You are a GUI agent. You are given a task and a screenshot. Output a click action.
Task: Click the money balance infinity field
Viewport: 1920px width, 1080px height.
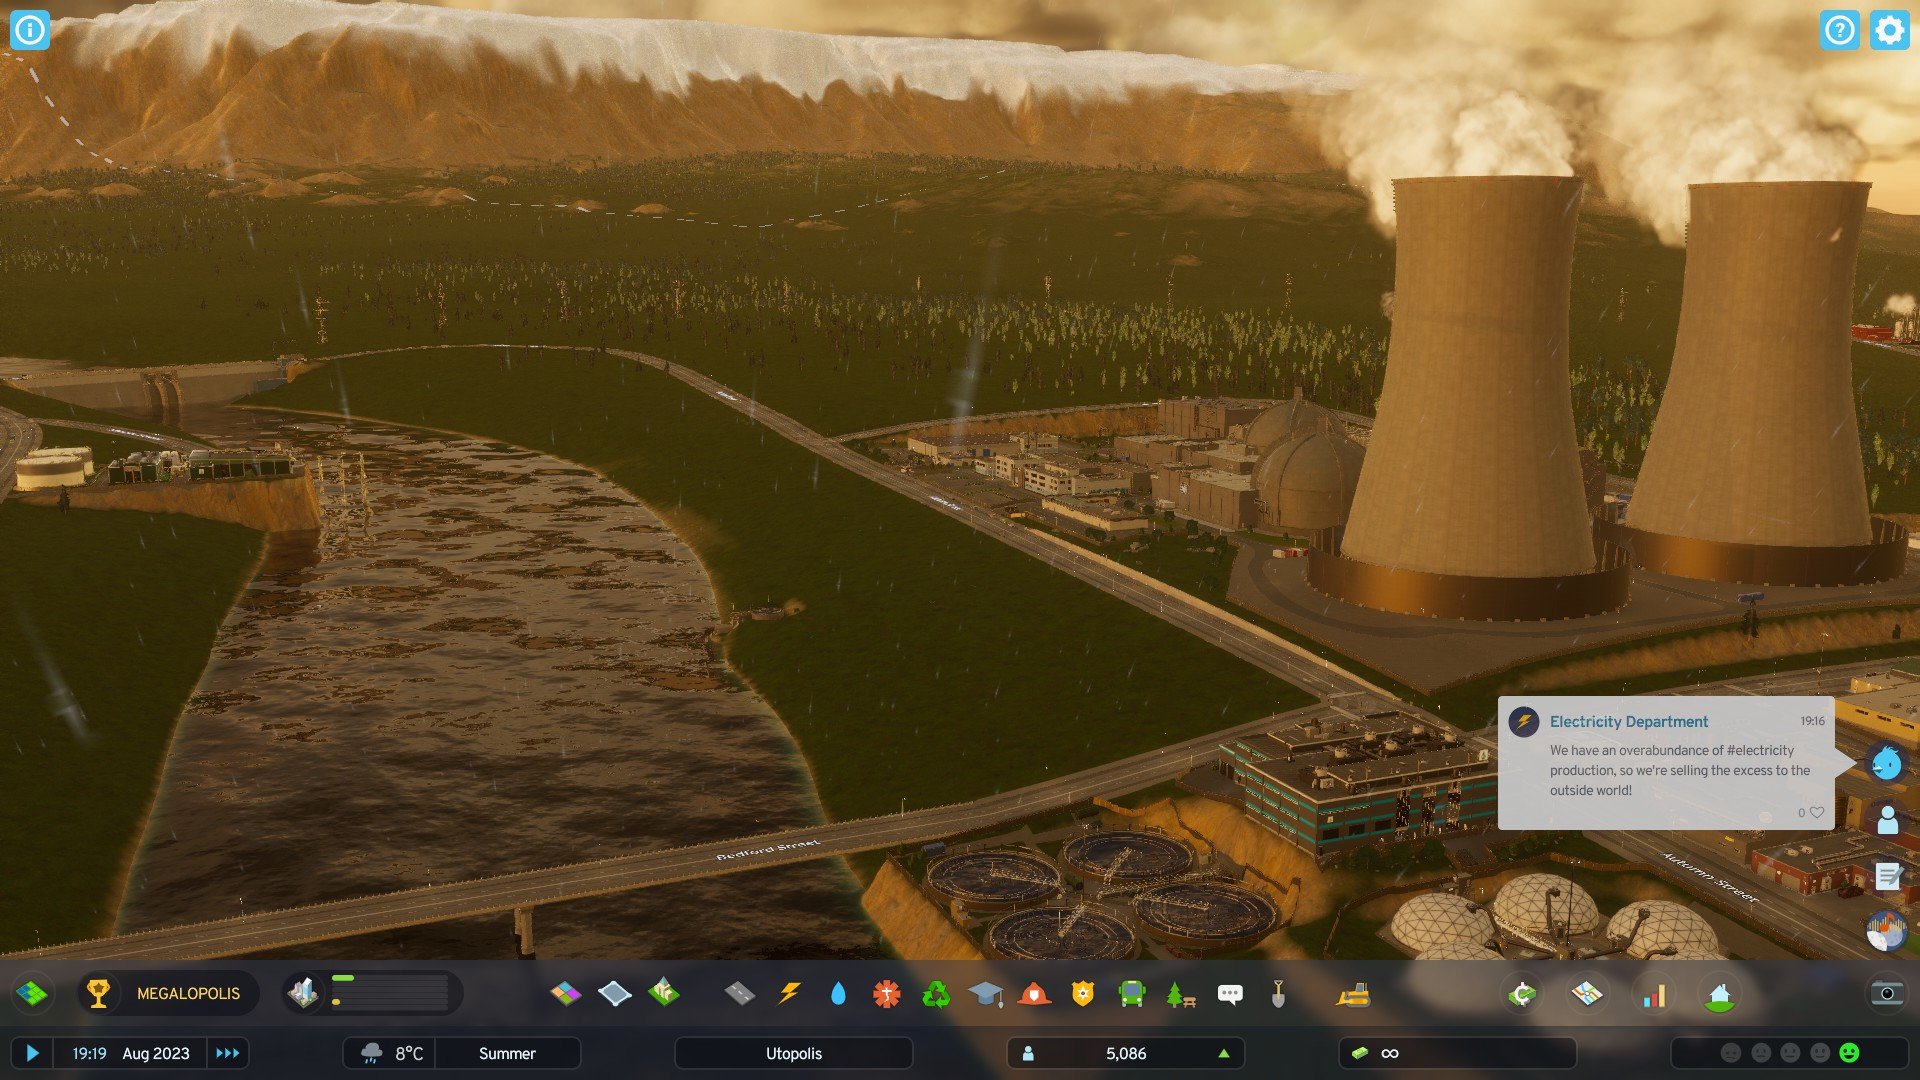(1458, 1053)
